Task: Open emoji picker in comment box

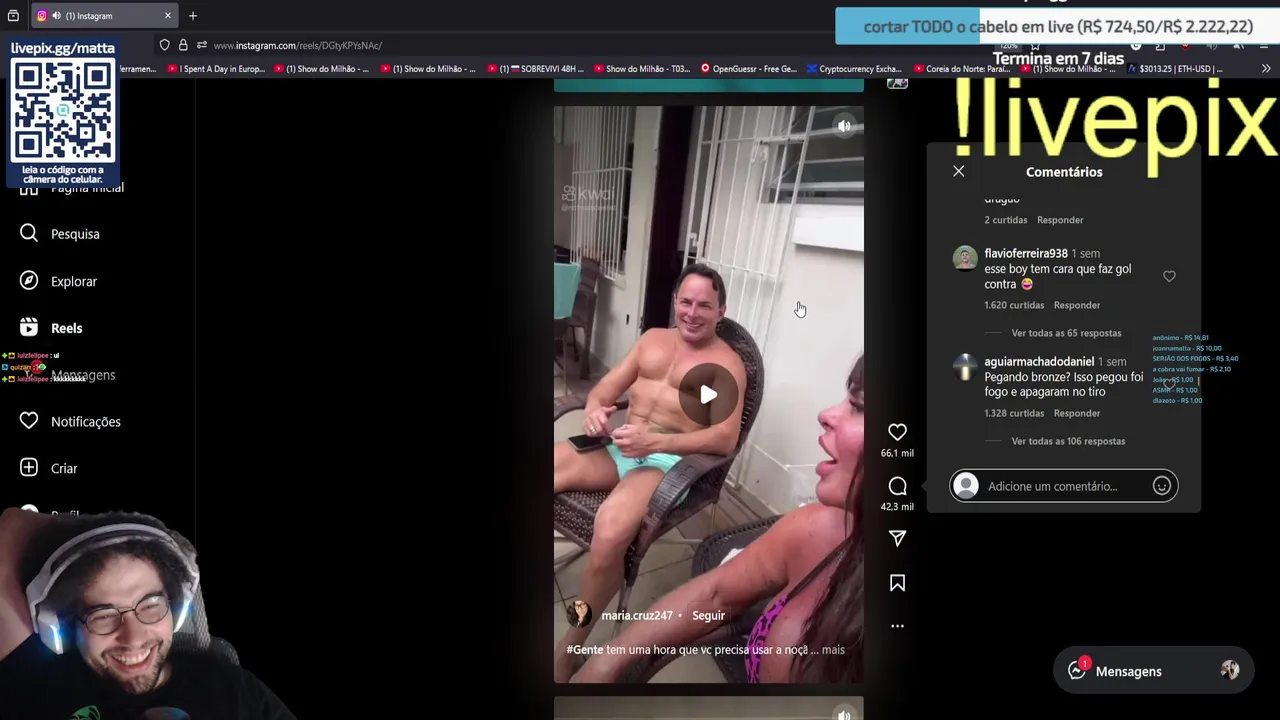Action: [x=1161, y=486]
